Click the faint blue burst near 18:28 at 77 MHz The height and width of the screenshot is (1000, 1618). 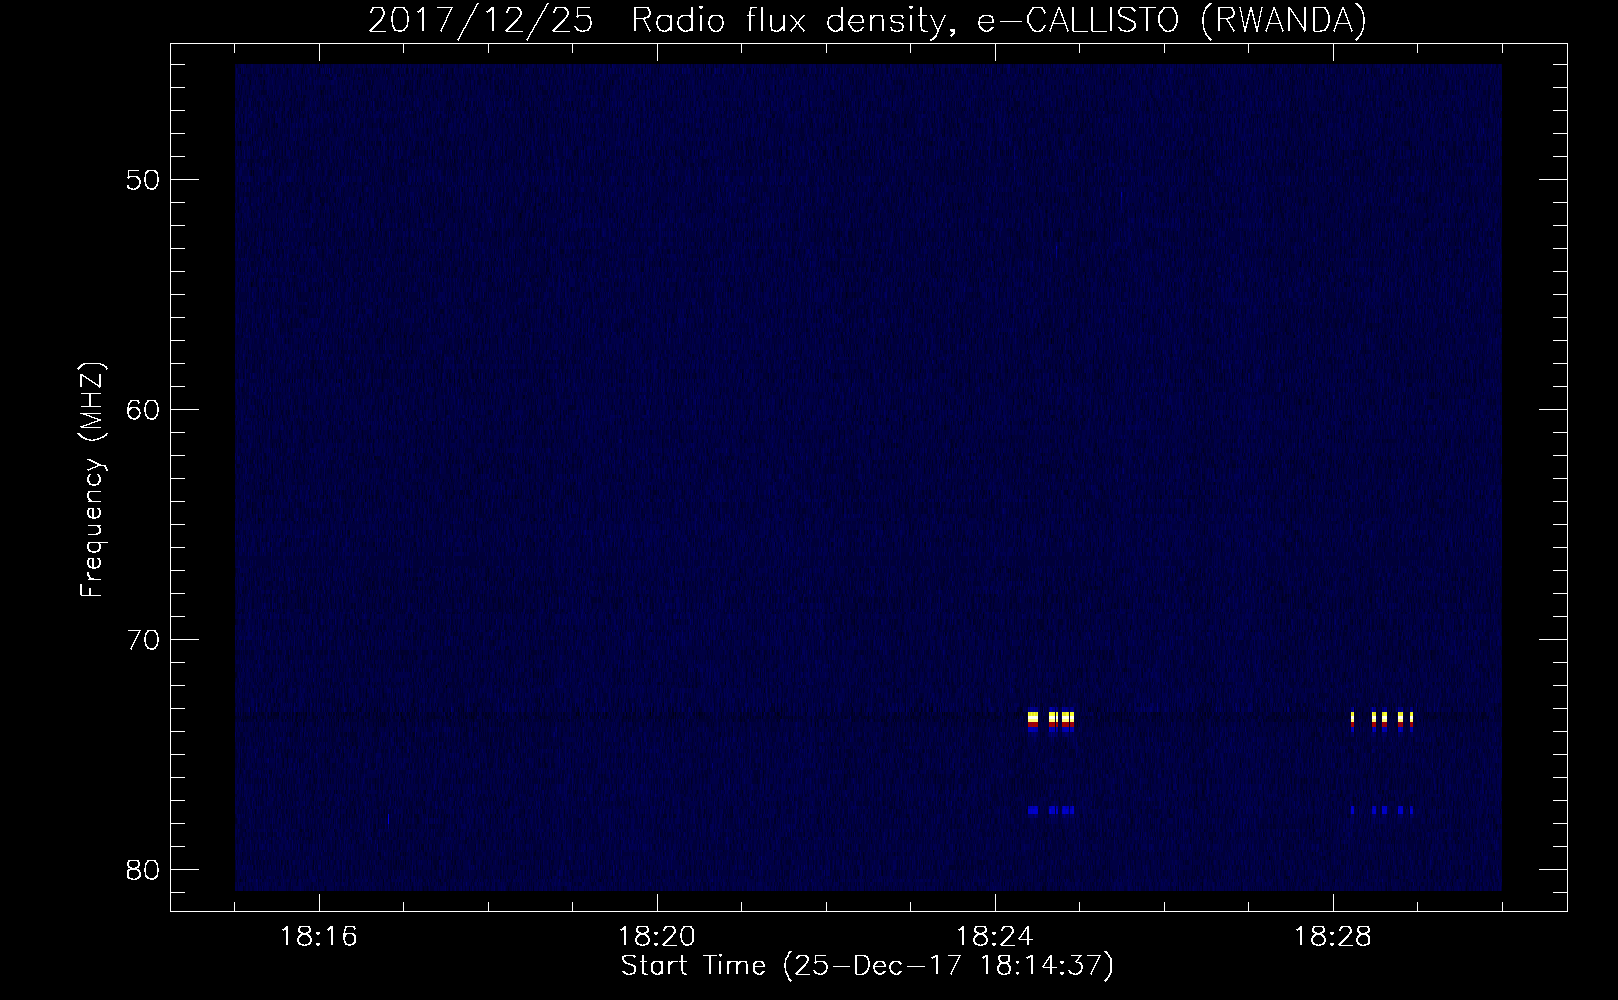[x=1381, y=810]
